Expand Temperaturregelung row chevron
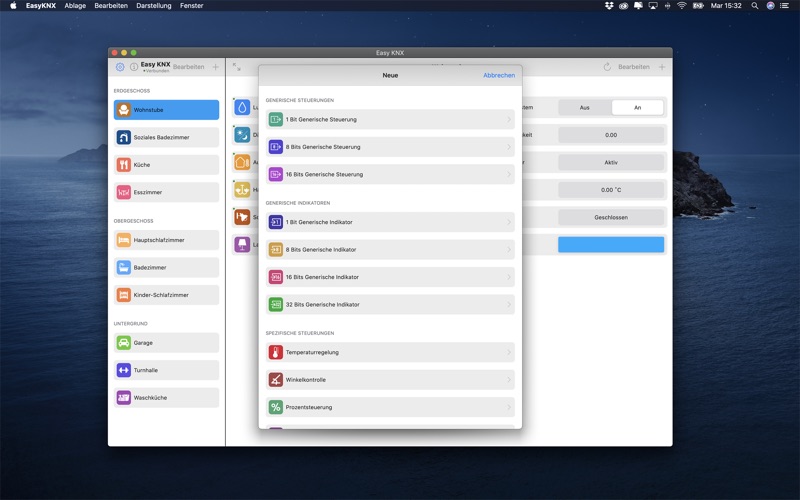The image size is (800, 500). (509, 353)
